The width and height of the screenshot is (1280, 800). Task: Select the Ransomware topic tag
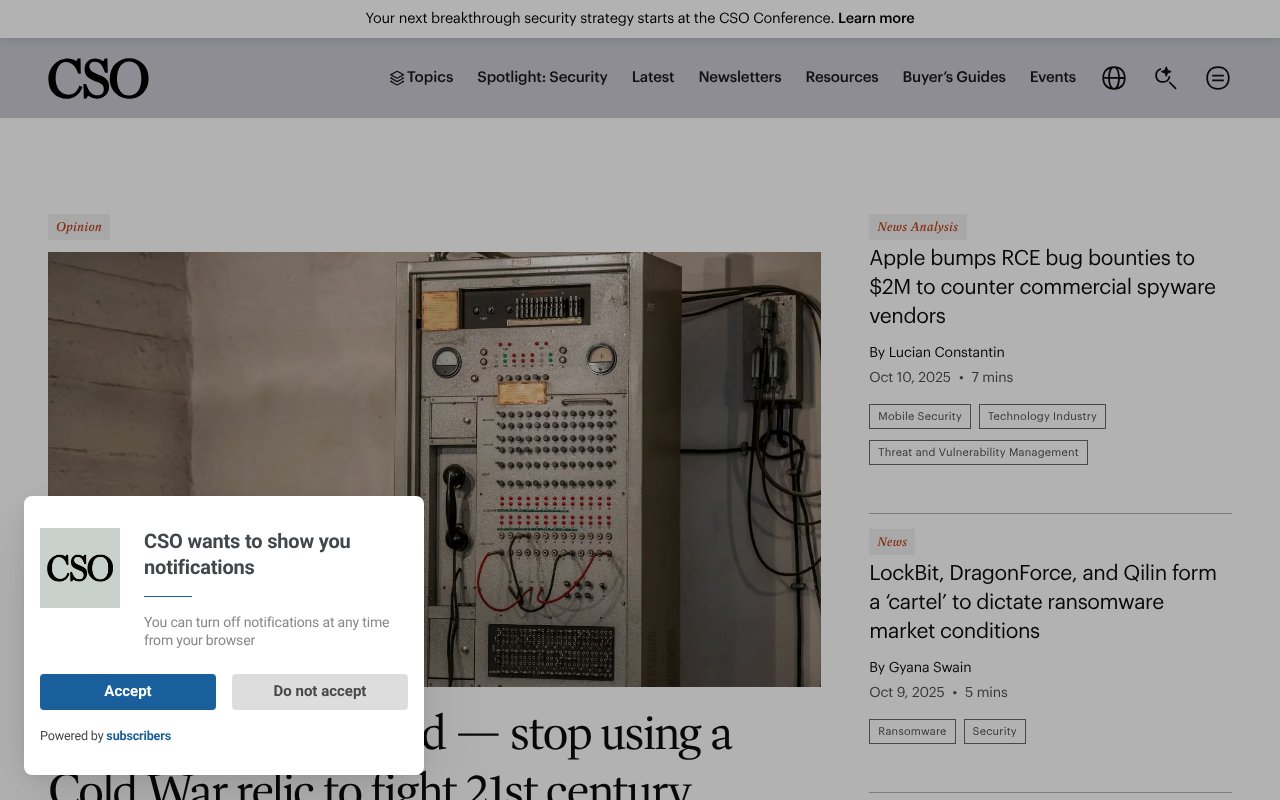tap(912, 731)
